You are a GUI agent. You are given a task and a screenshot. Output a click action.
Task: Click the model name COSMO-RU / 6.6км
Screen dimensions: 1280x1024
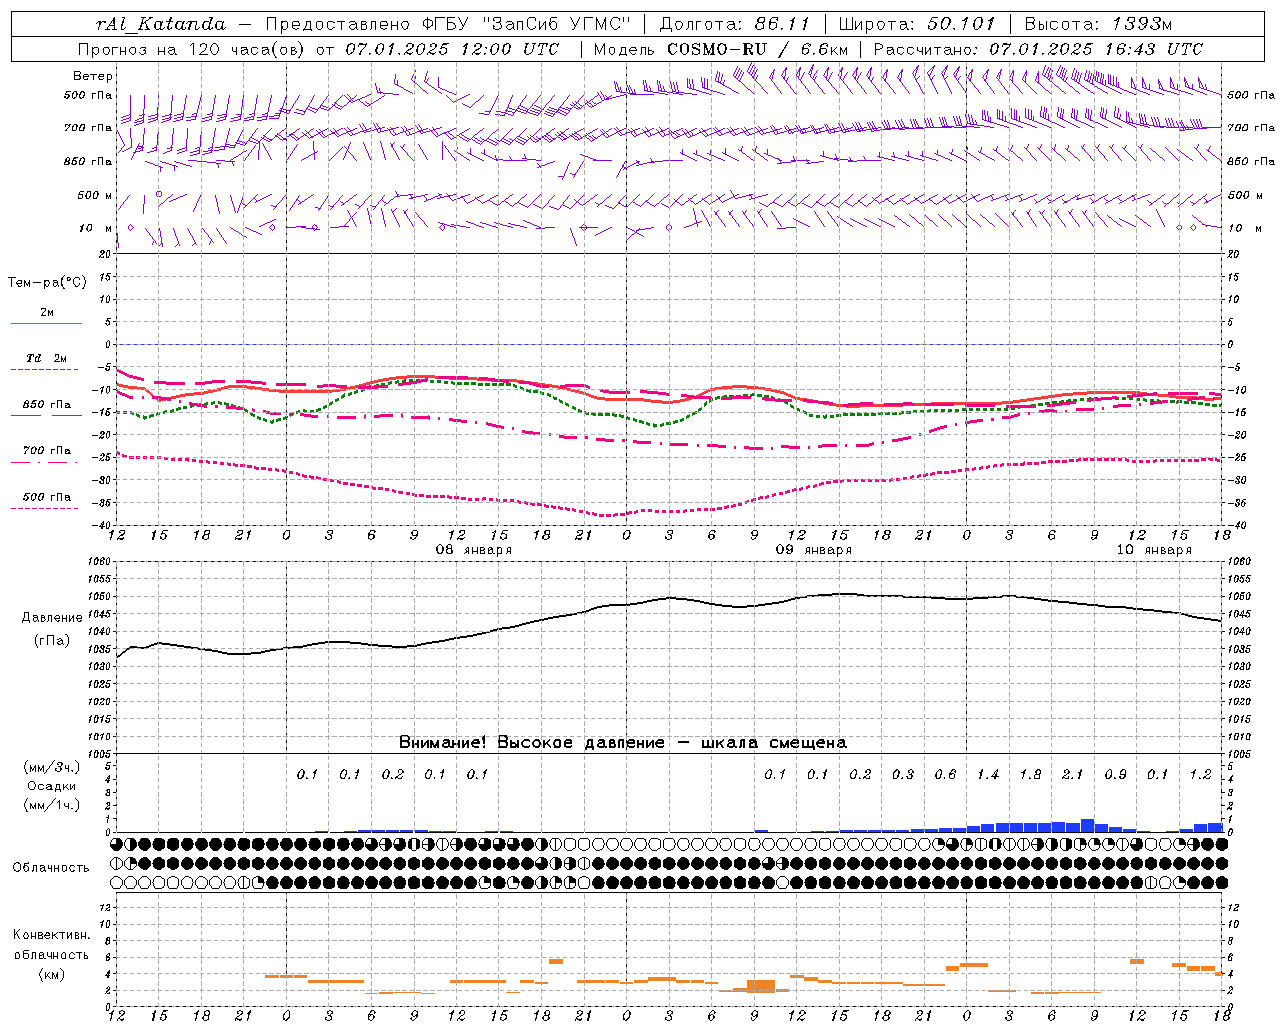pos(757,49)
